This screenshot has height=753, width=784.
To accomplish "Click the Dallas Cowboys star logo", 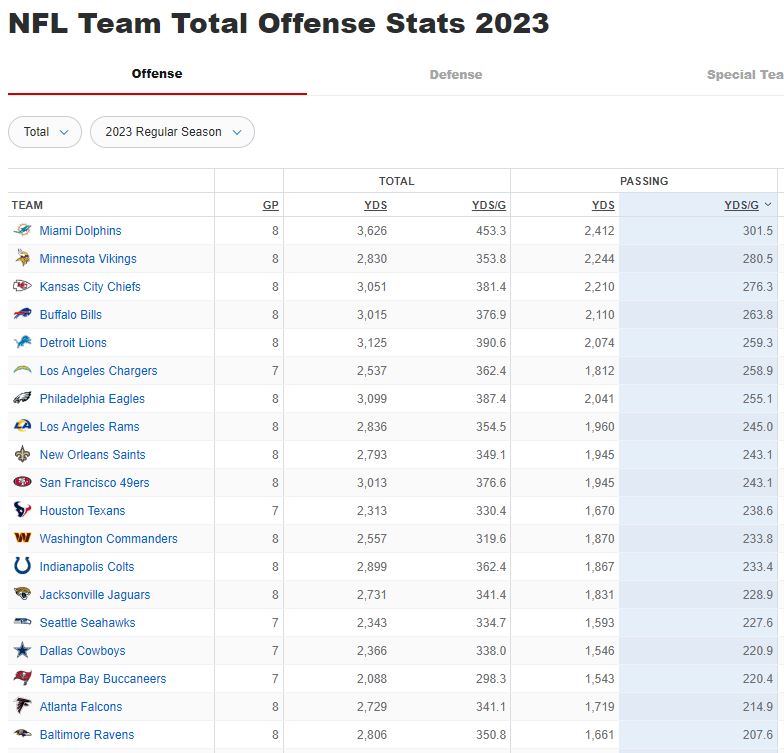I will (22, 650).
